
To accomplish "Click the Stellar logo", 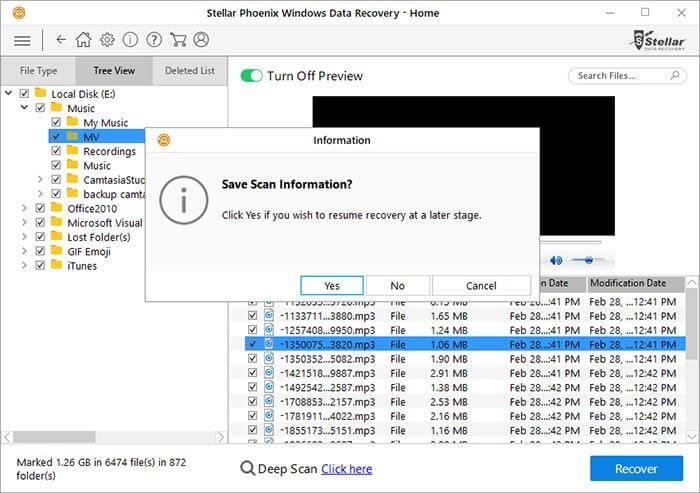I will [x=657, y=41].
